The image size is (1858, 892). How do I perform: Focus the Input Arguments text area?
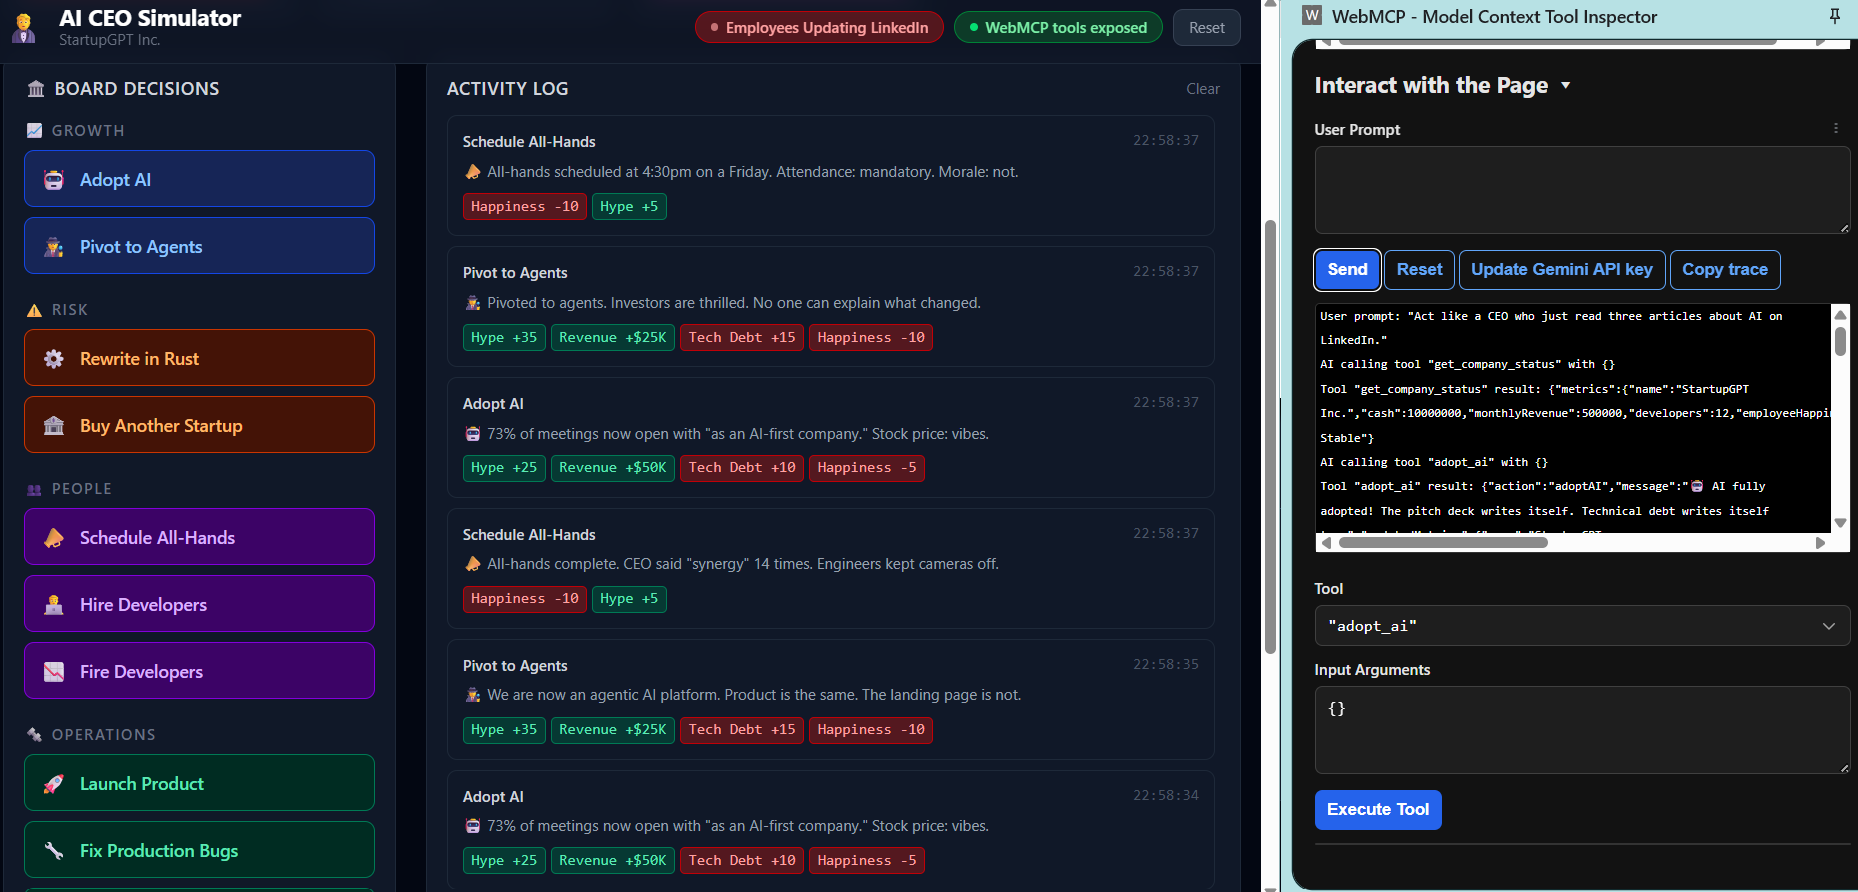point(1581,730)
